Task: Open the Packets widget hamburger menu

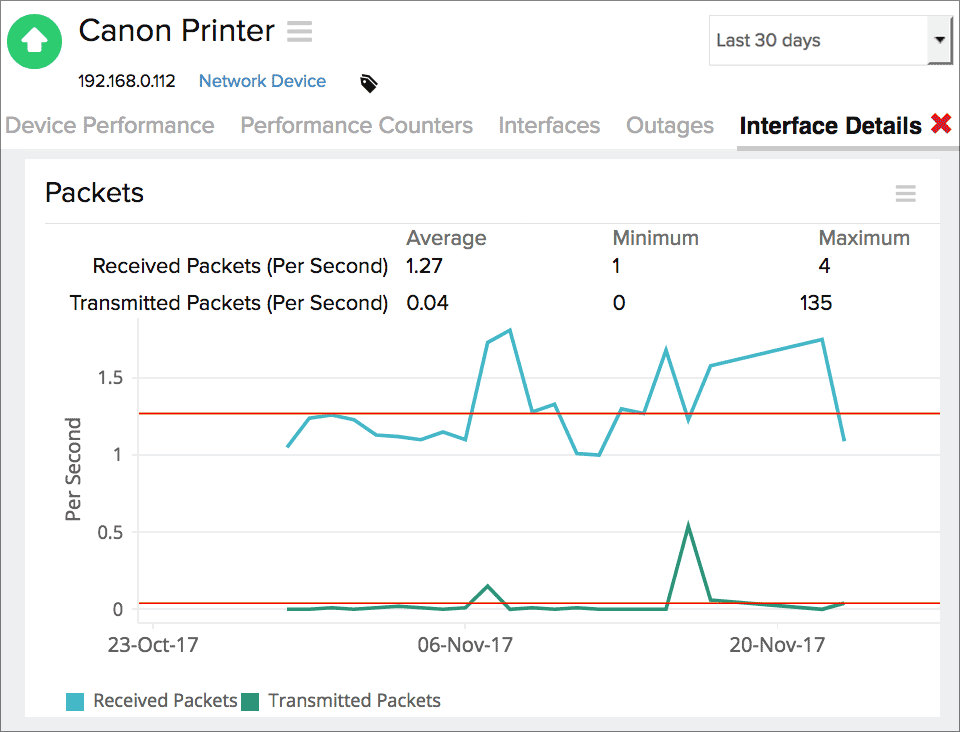Action: click(x=905, y=193)
